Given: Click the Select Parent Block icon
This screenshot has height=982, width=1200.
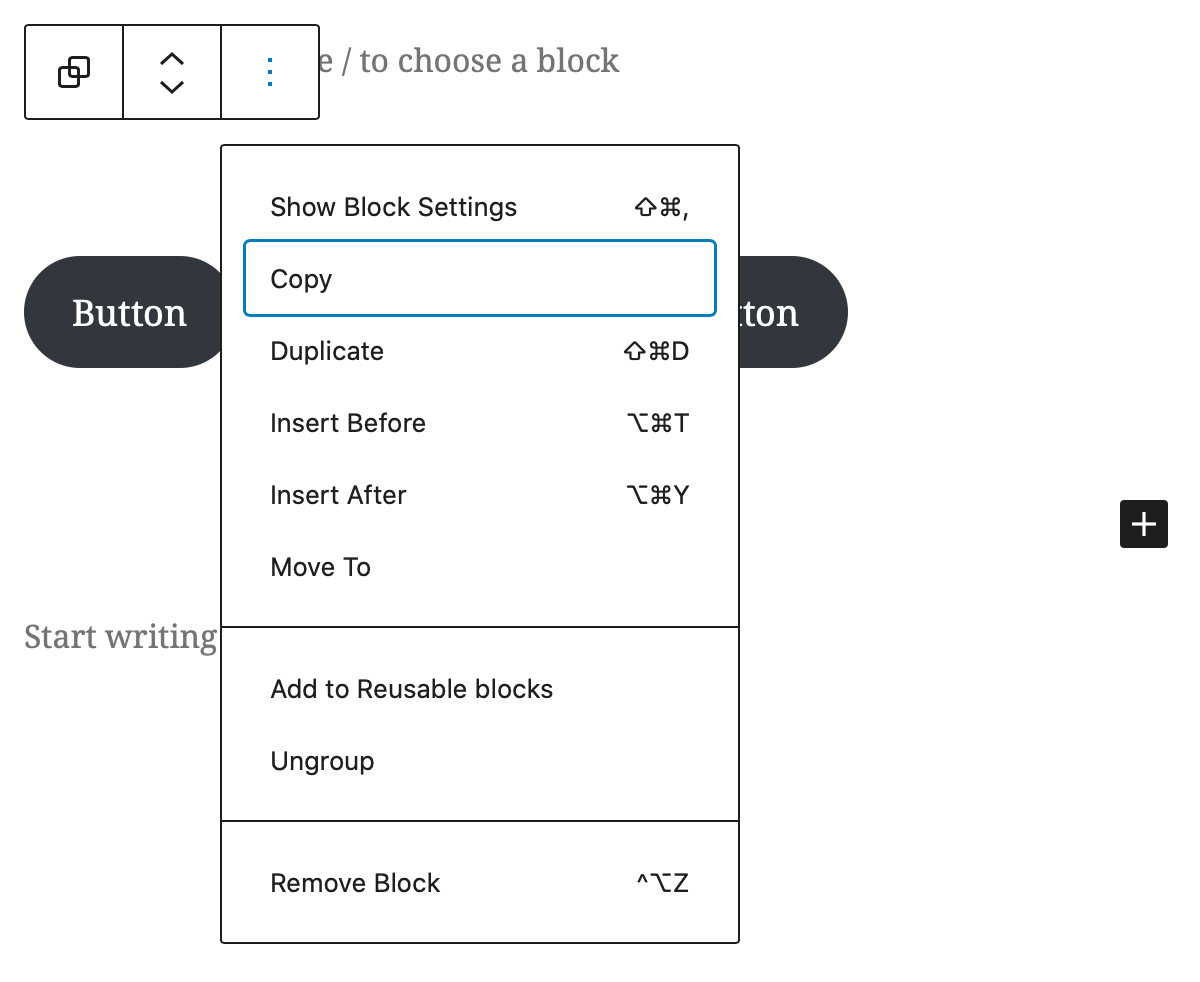Looking at the screenshot, I should point(73,71).
